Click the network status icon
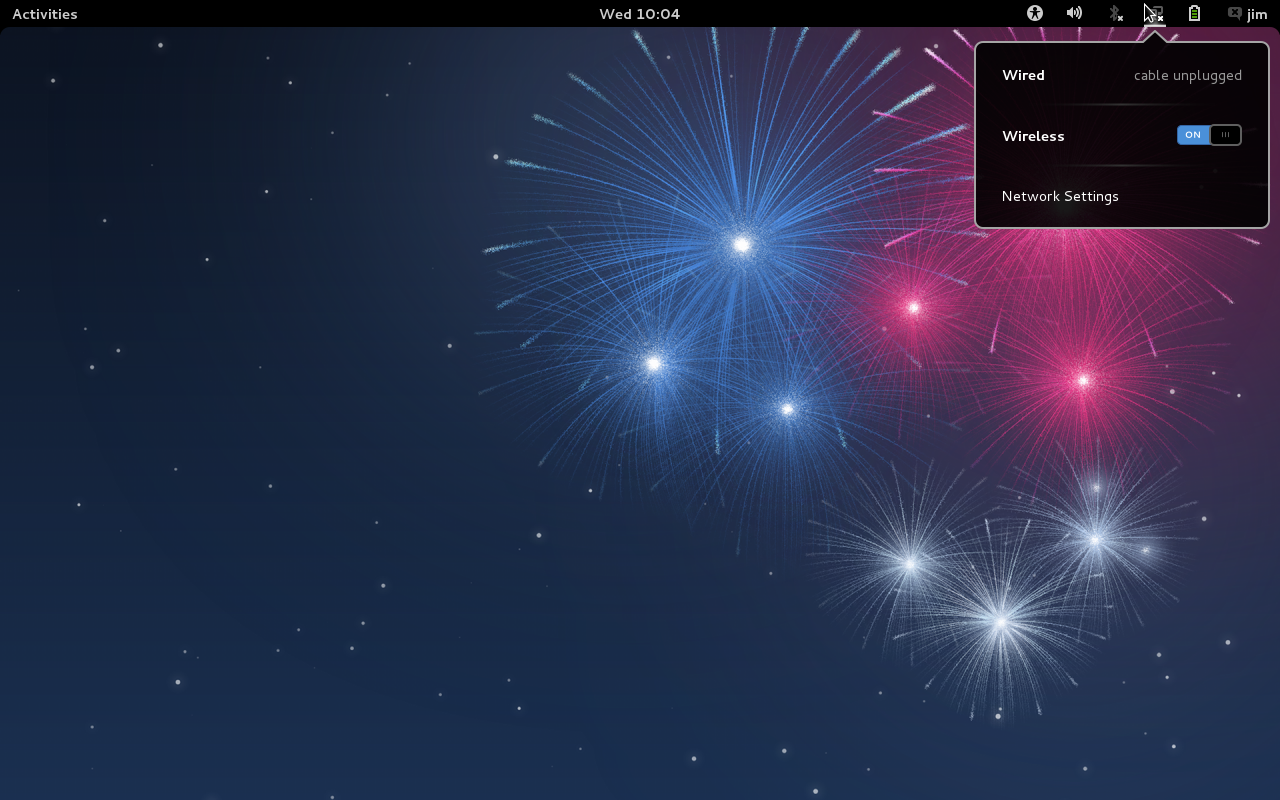 click(1154, 14)
